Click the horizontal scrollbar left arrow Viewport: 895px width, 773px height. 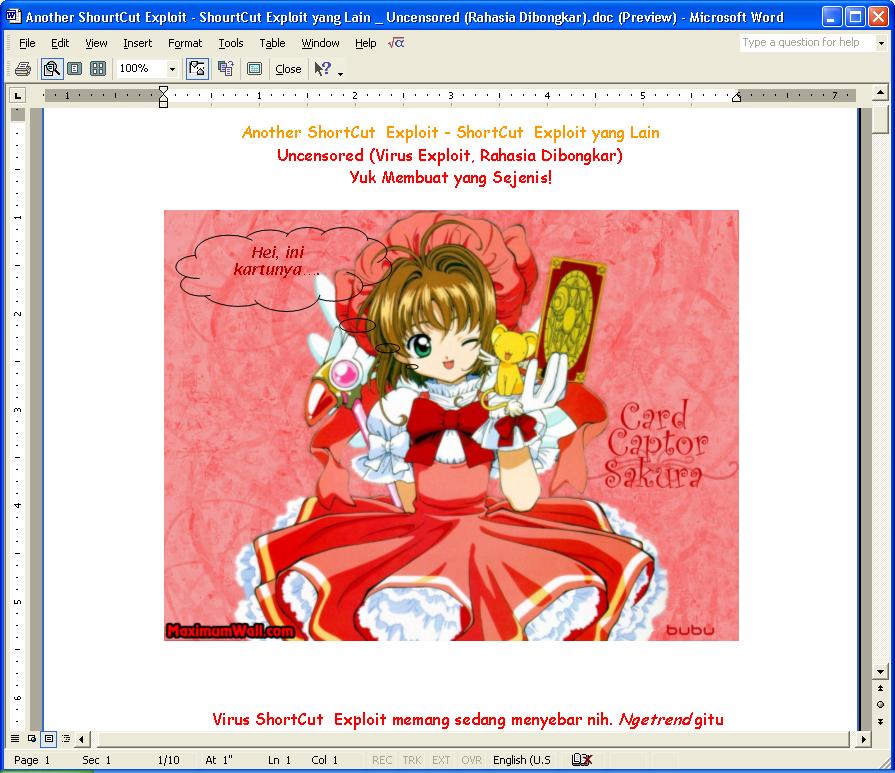point(82,739)
